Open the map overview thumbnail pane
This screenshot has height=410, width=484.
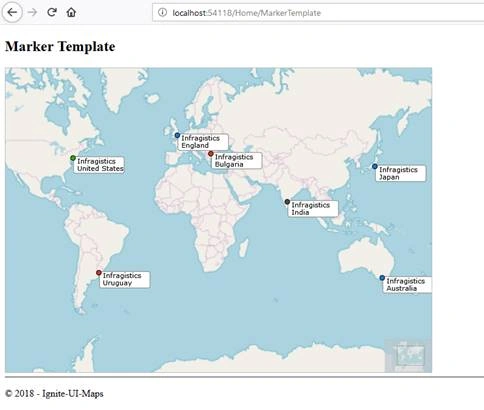coord(408,356)
